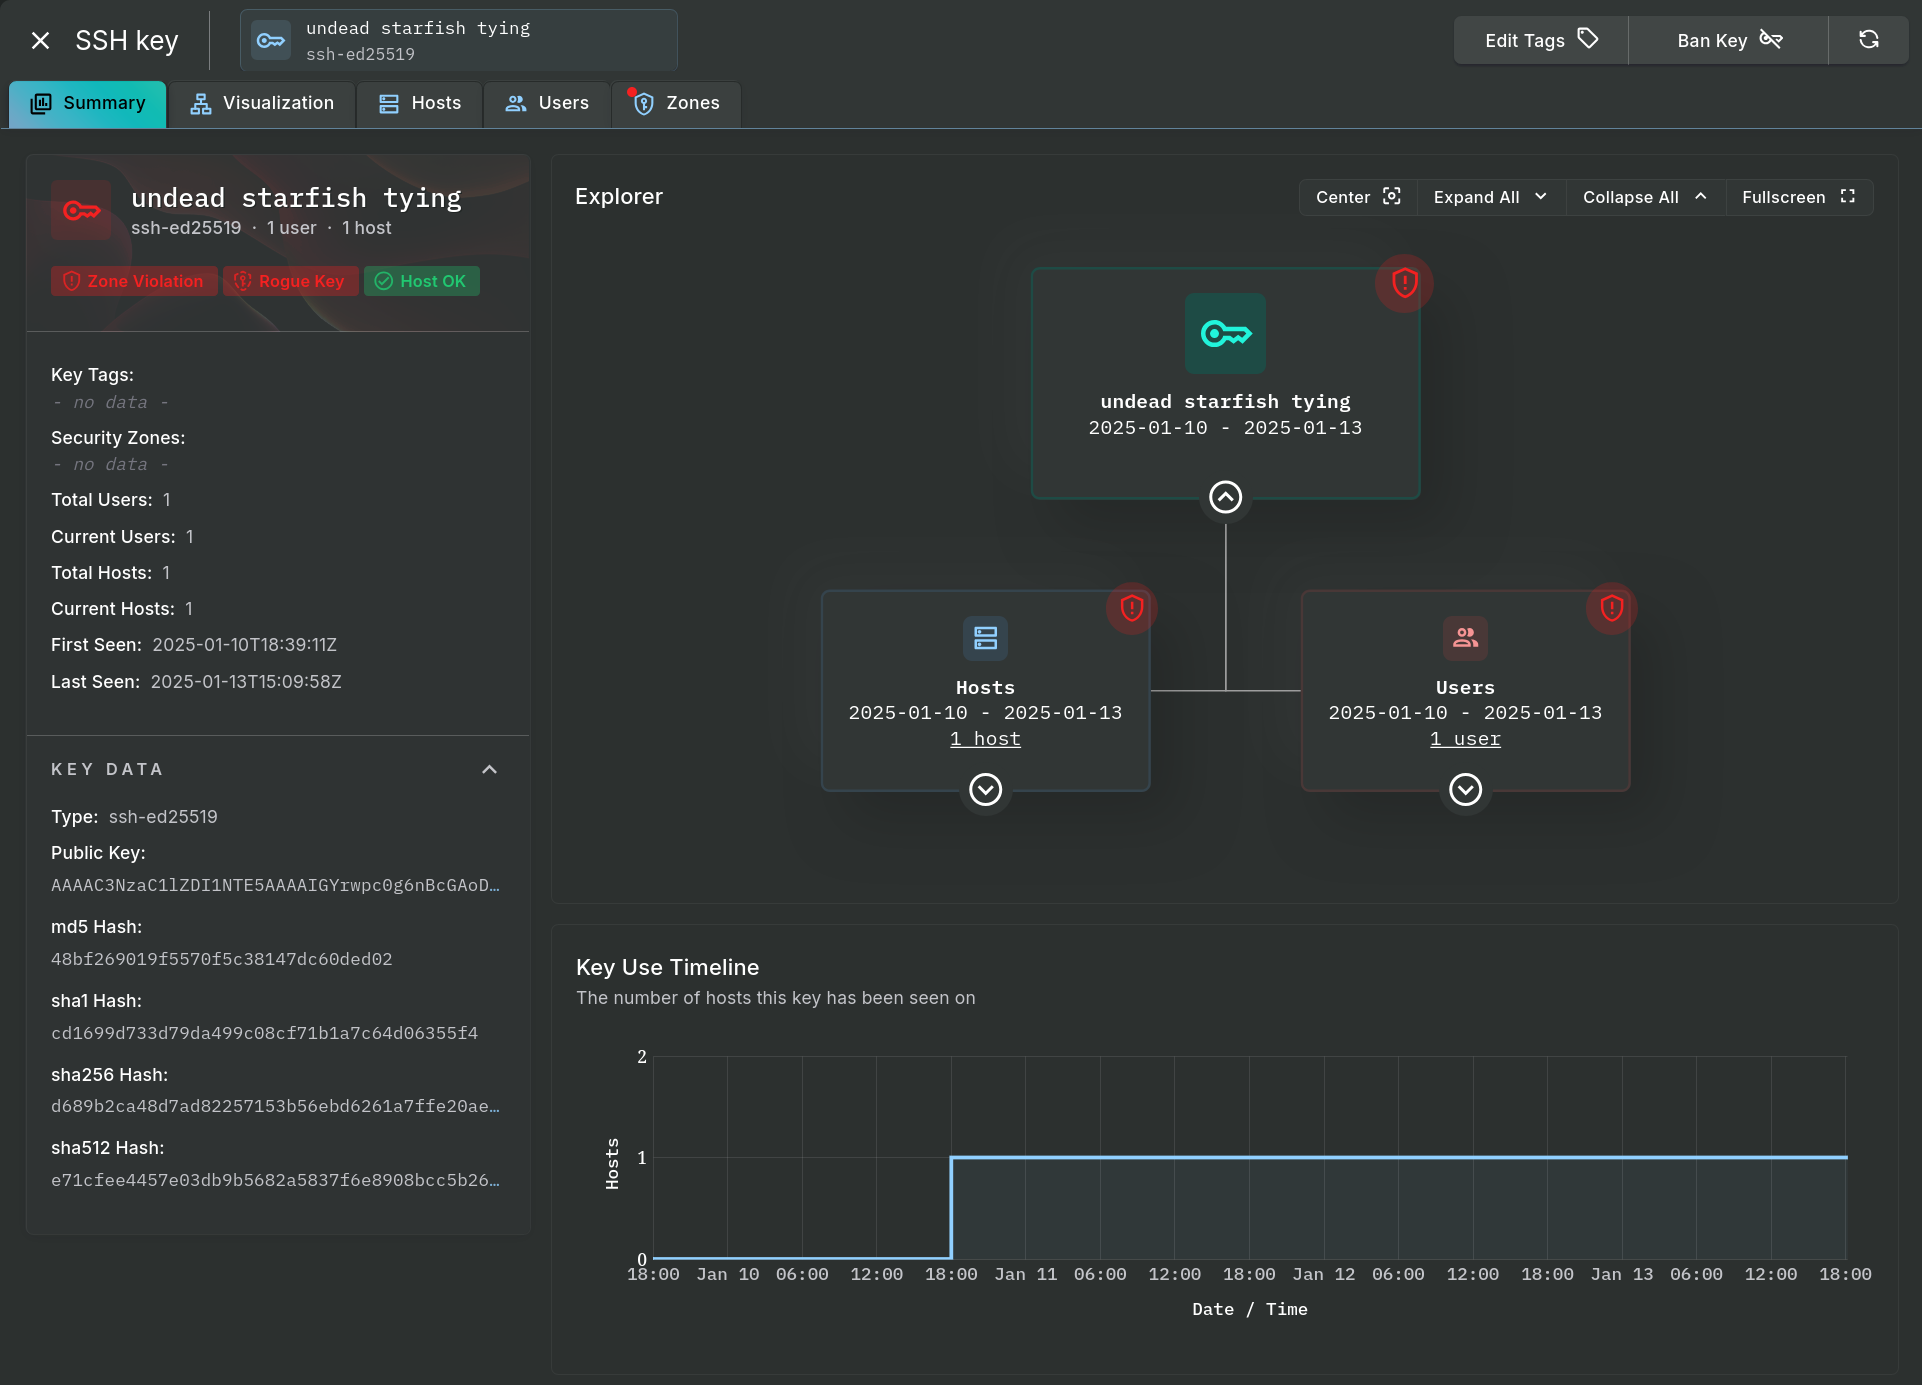Click the Visualization tab hierarchy icon
Image resolution: width=1922 pixels, height=1385 pixels.
(201, 104)
